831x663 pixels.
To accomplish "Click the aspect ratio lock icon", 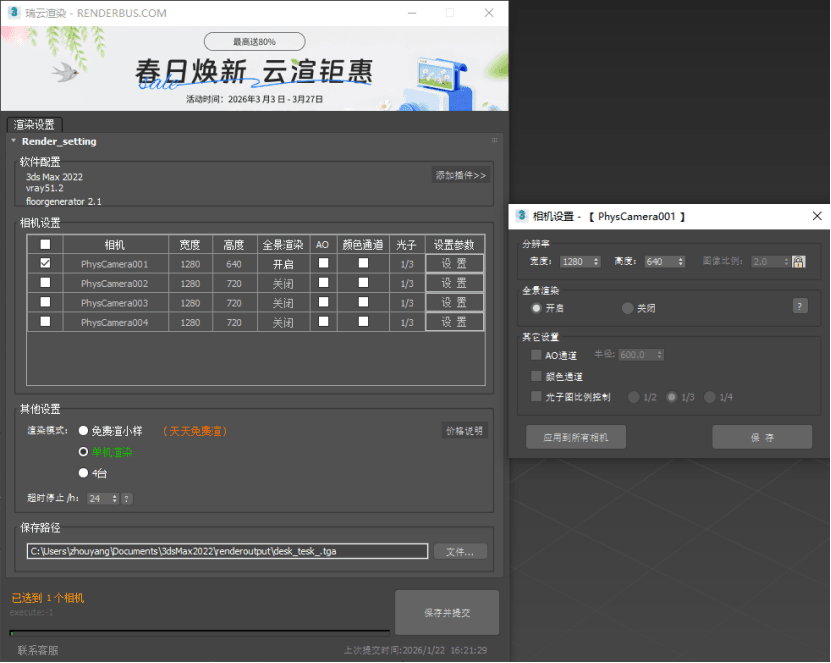I will (798, 261).
